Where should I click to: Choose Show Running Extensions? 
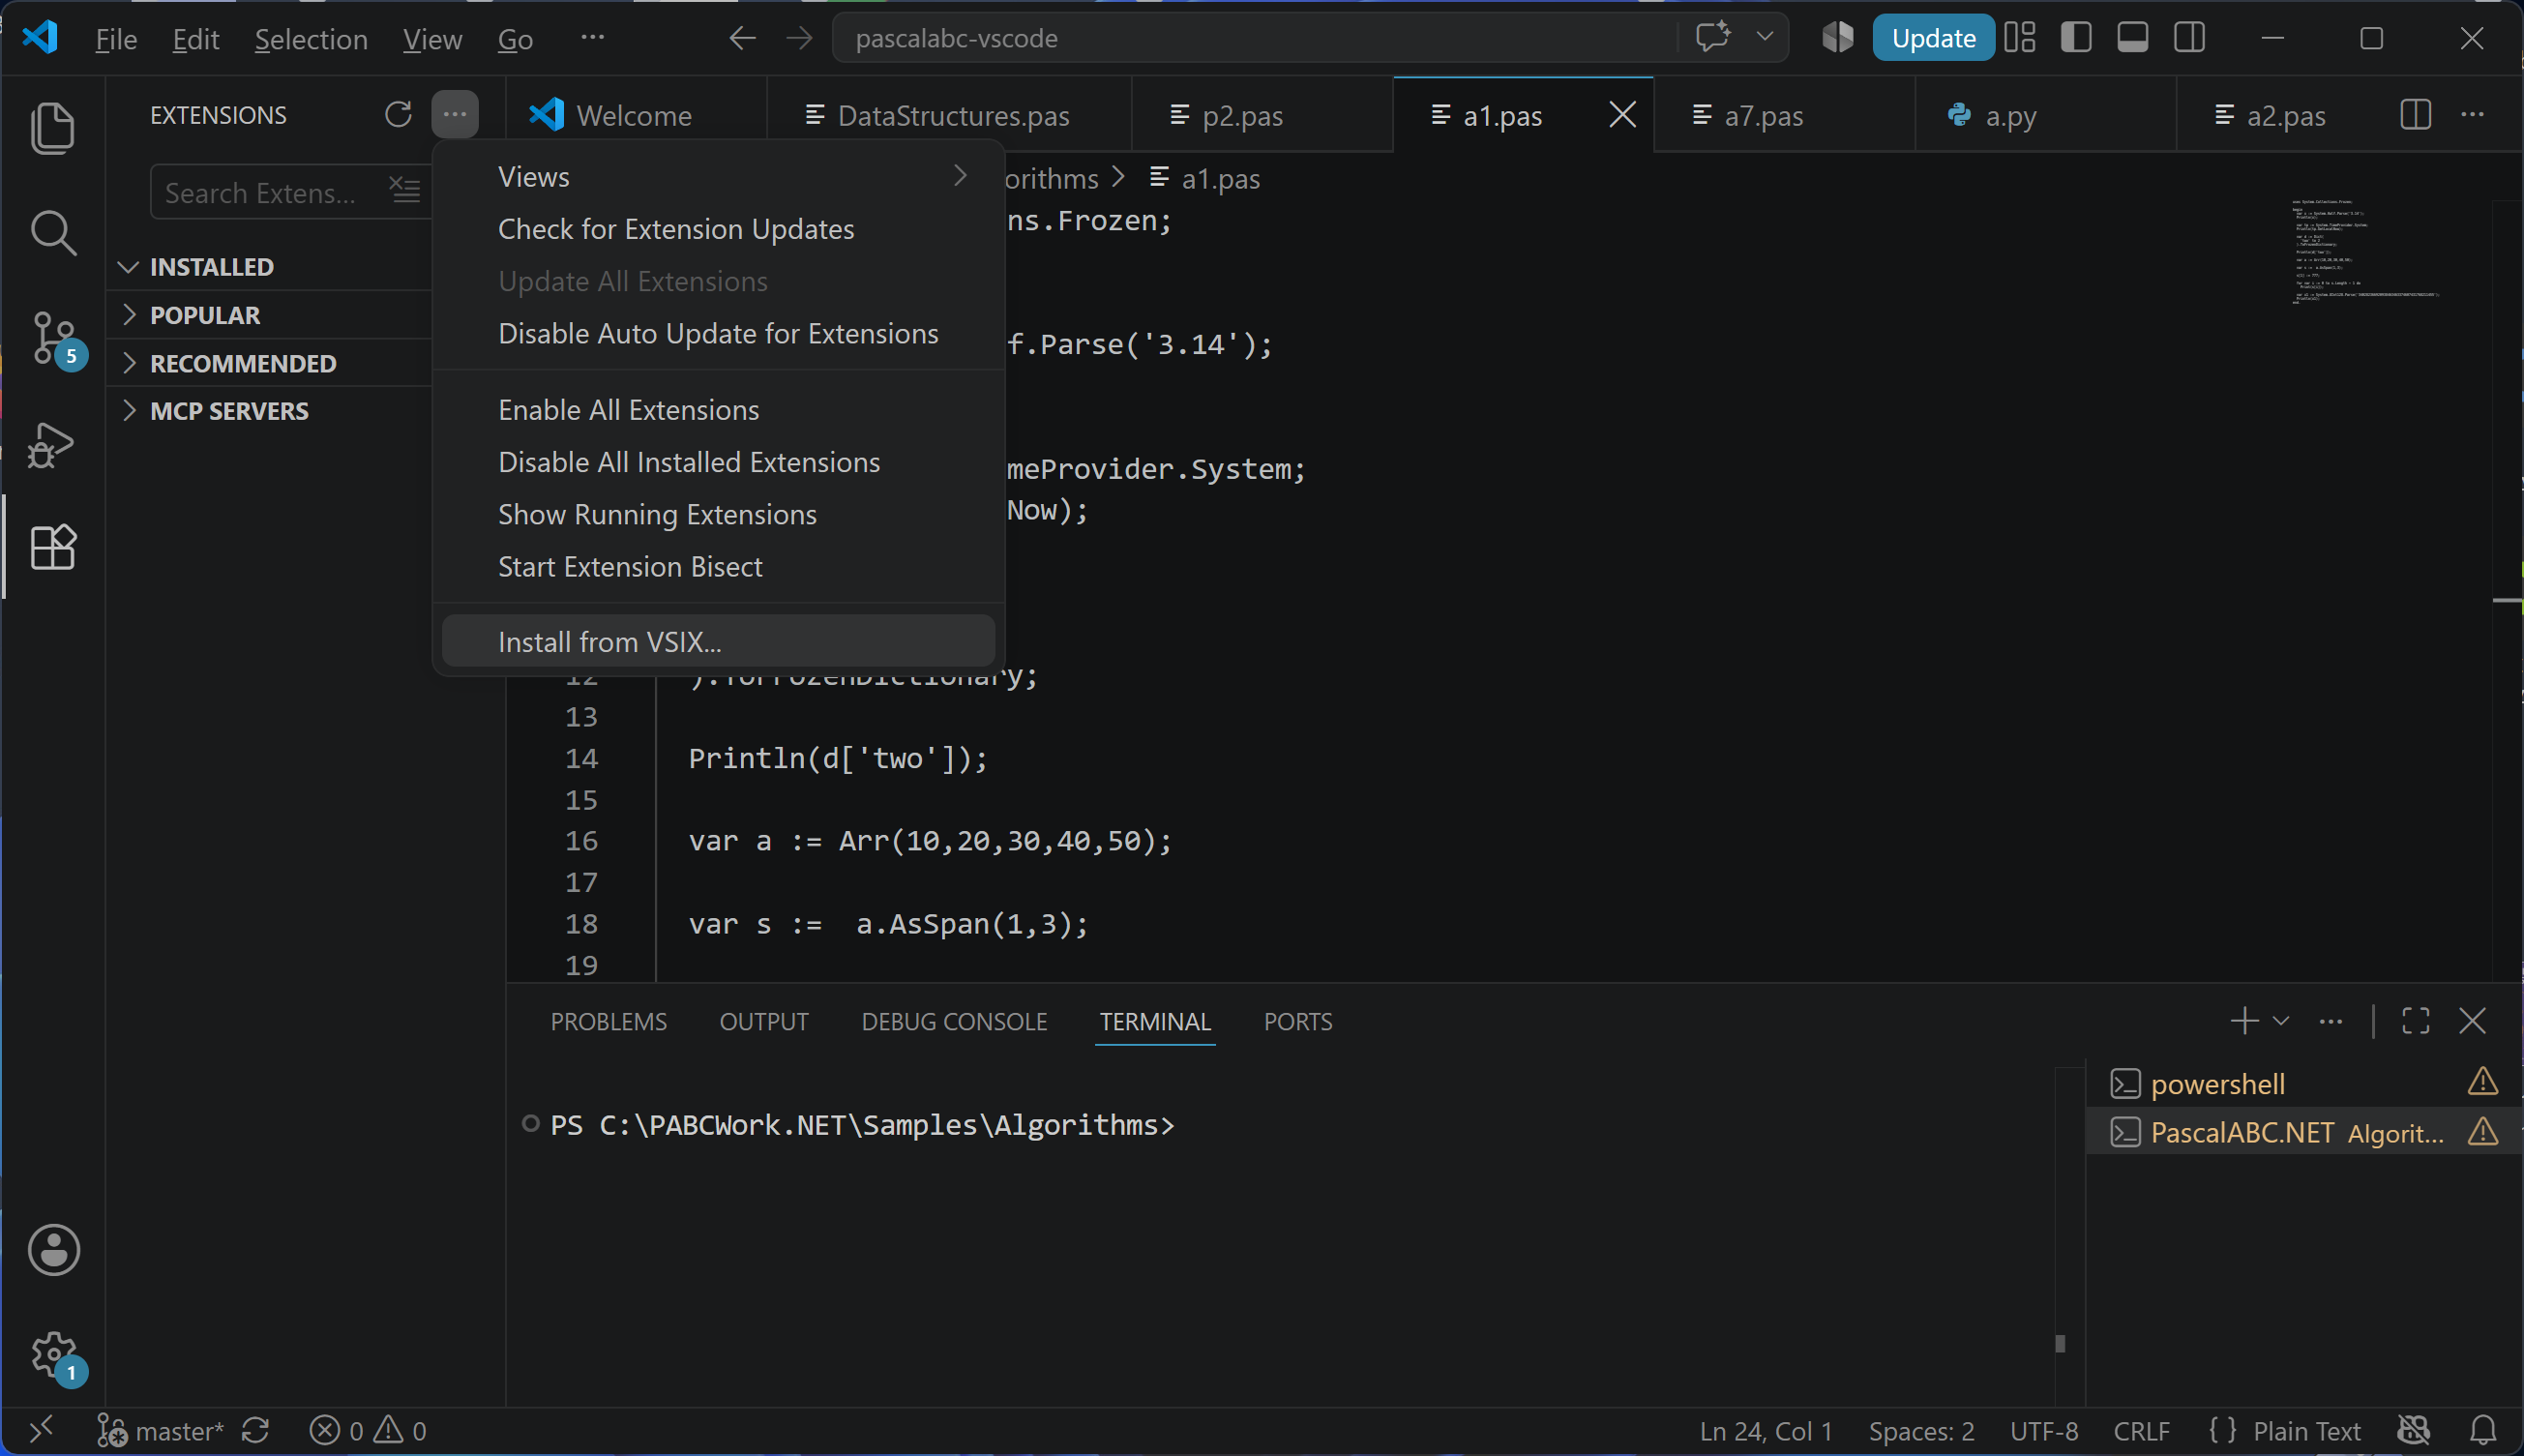718,514
